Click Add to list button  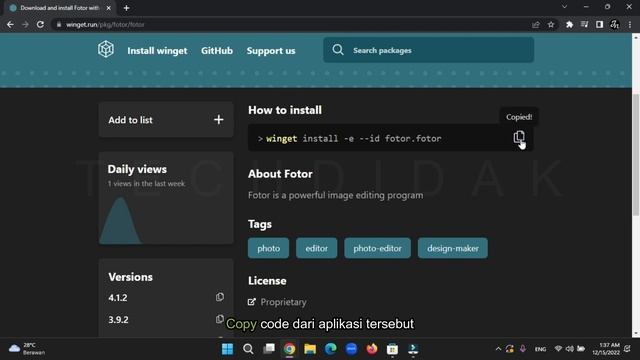coord(166,120)
